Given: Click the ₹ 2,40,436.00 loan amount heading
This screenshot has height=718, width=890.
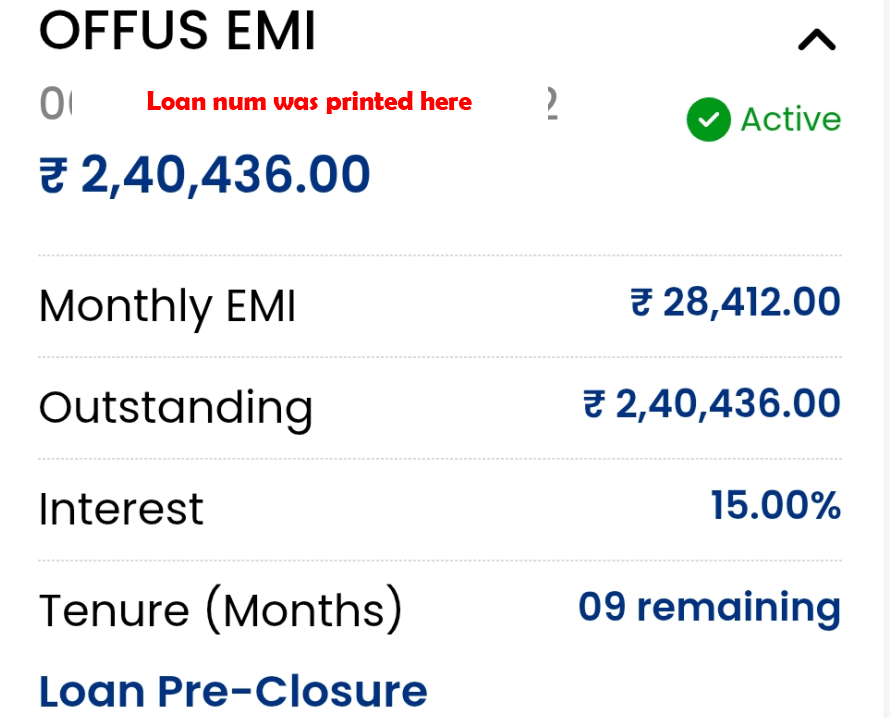Looking at the screenshot, I should 204,175.
